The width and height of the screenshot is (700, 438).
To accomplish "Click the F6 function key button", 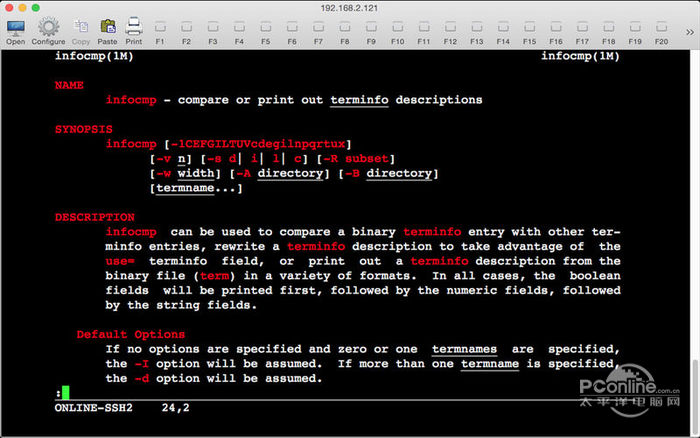I will click(x=292, y=33).
